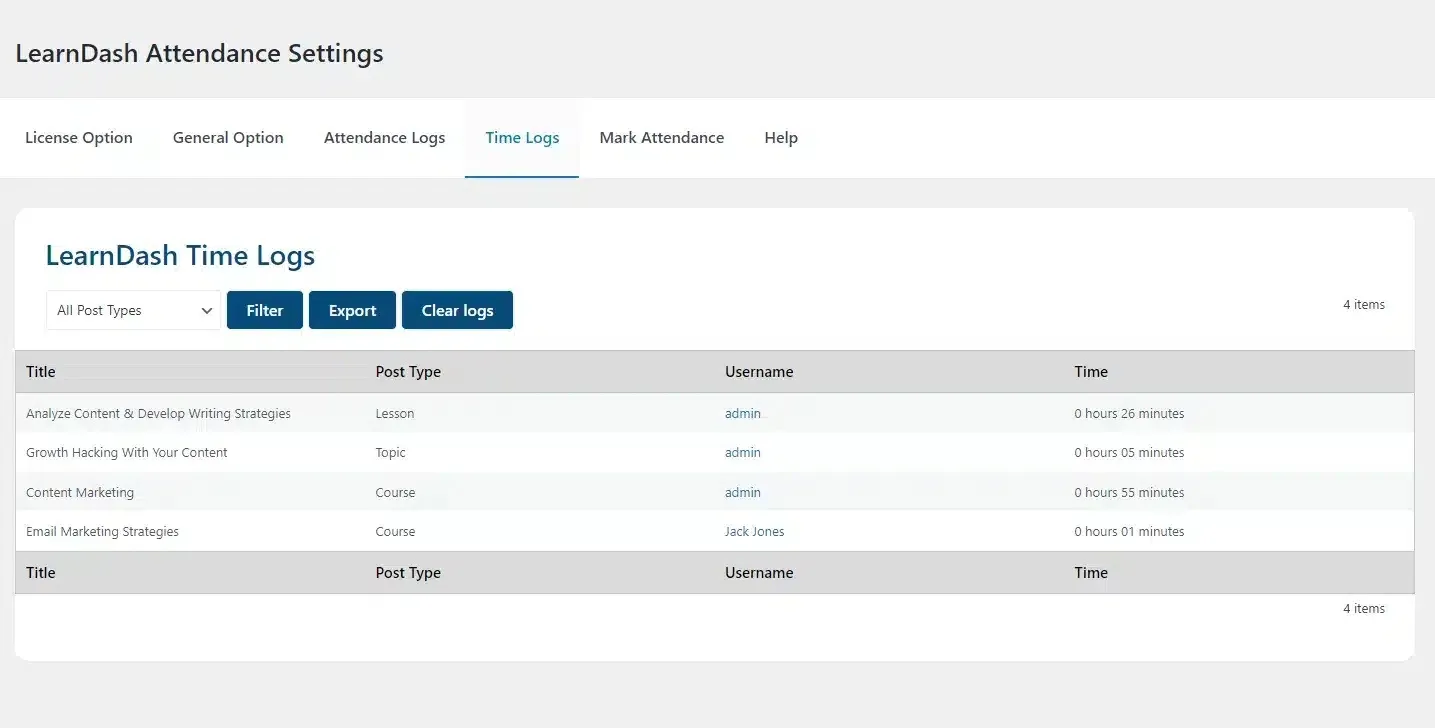Click the Filter button
Screen dimensions: 1435x728
pos(264,310)
